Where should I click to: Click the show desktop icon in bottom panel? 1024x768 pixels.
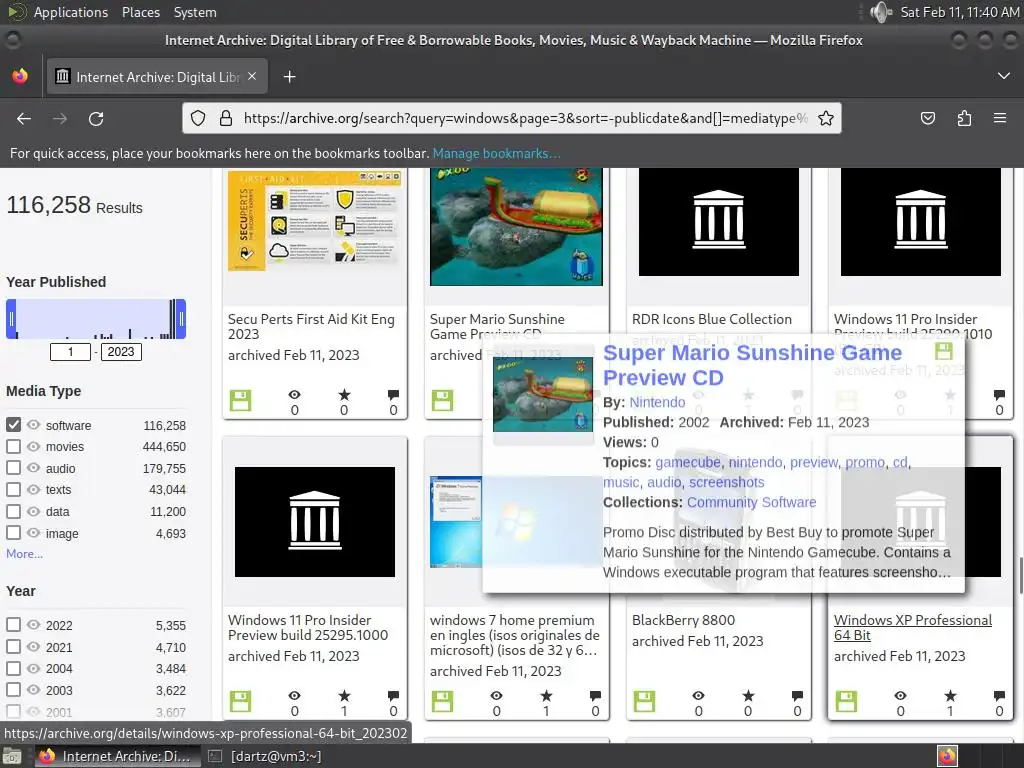tap(12, 756)
